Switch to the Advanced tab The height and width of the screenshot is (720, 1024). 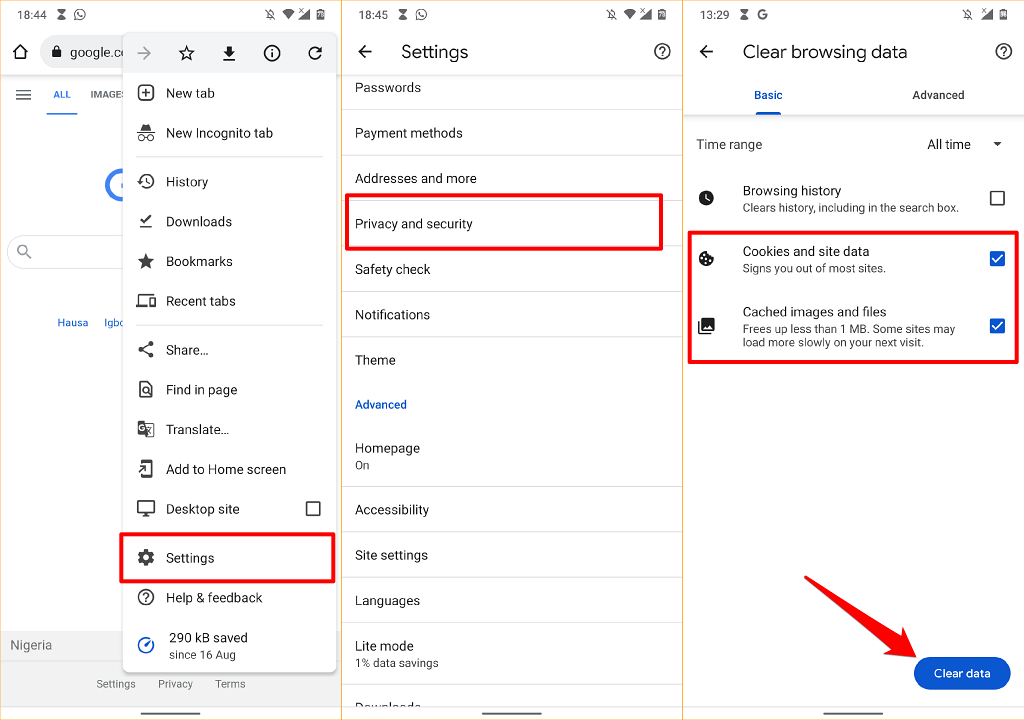(x=938, y=95)
